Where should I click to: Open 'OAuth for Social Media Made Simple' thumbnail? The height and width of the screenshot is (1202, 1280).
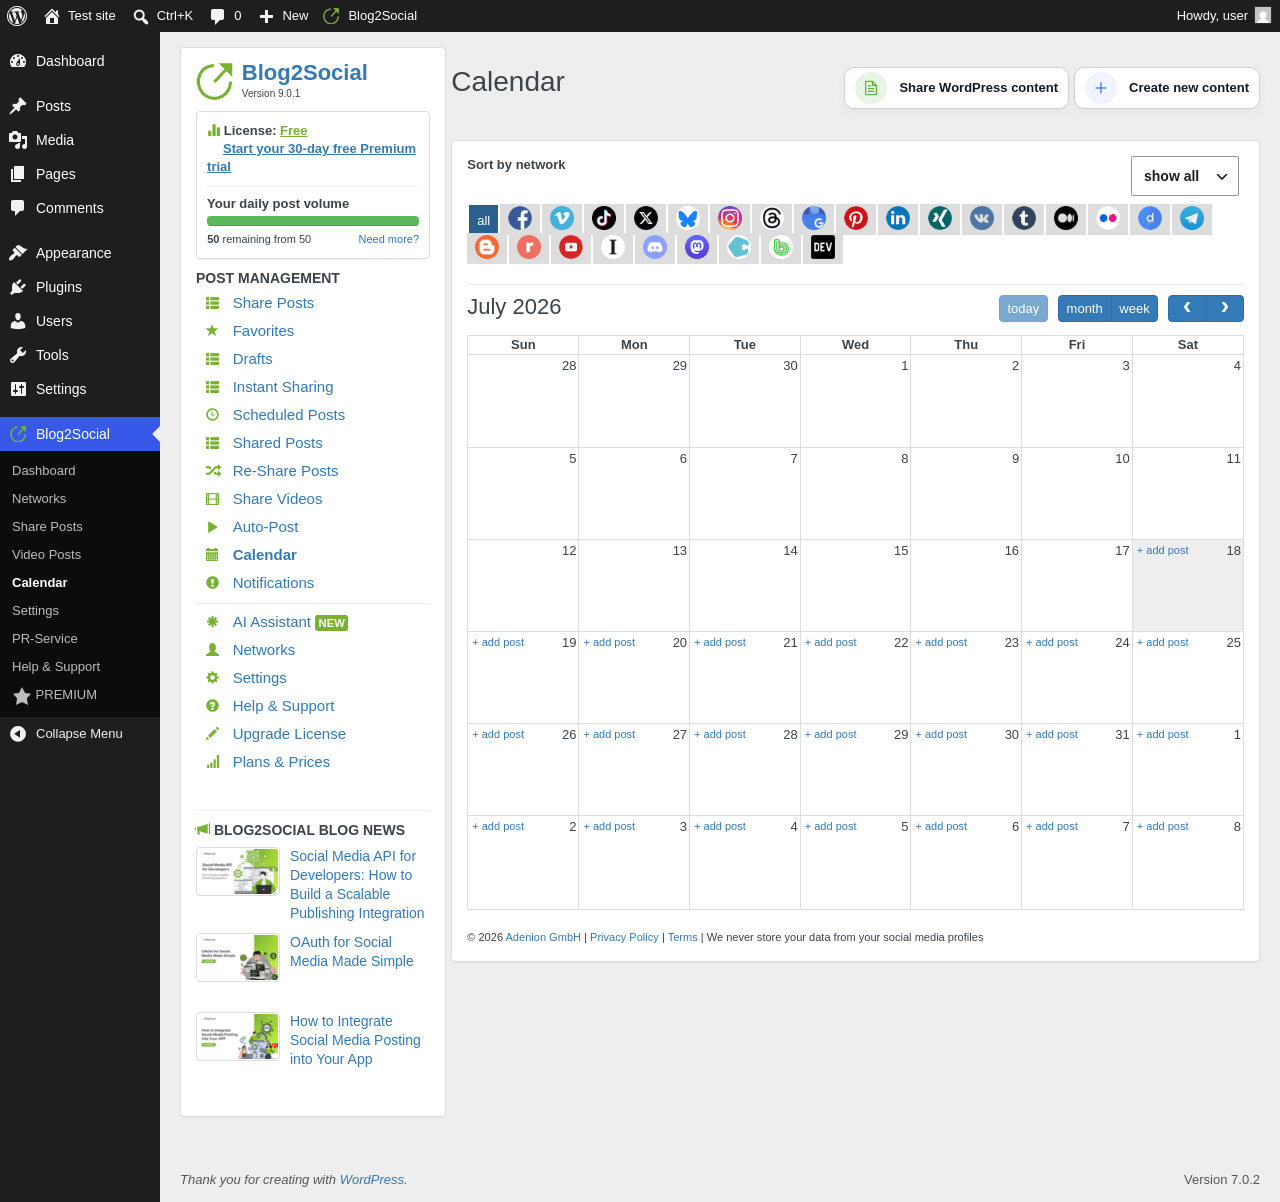tap(238, 958)
